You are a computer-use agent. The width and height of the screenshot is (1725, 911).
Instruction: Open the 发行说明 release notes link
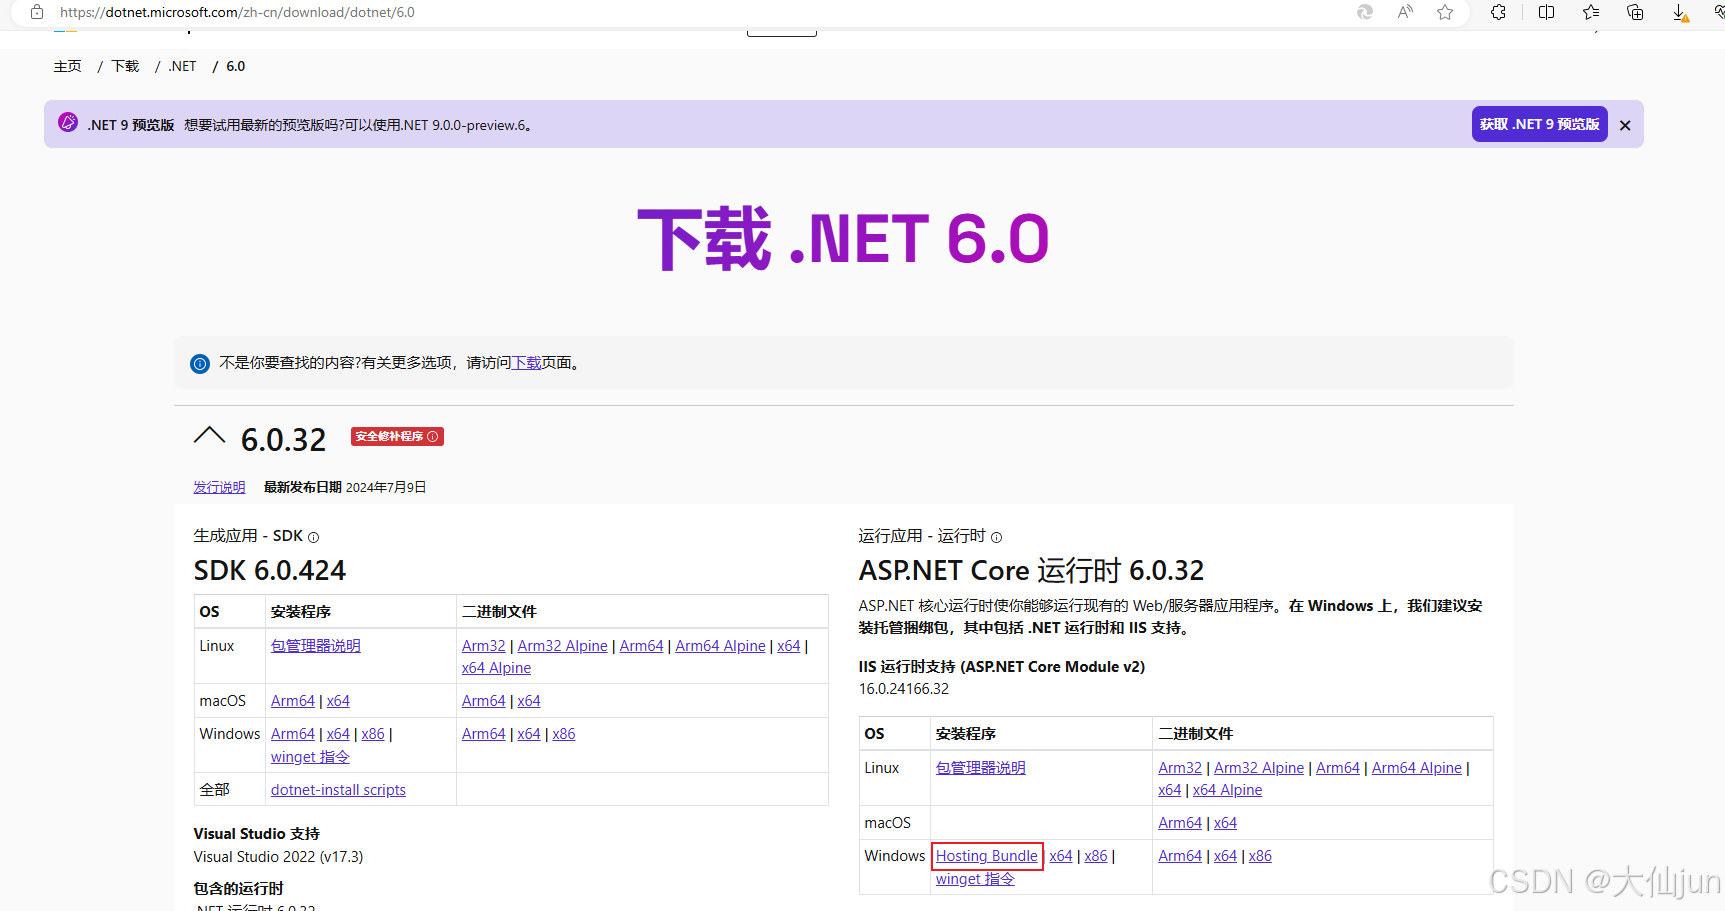pyautogui.click(x=218, y=487)
